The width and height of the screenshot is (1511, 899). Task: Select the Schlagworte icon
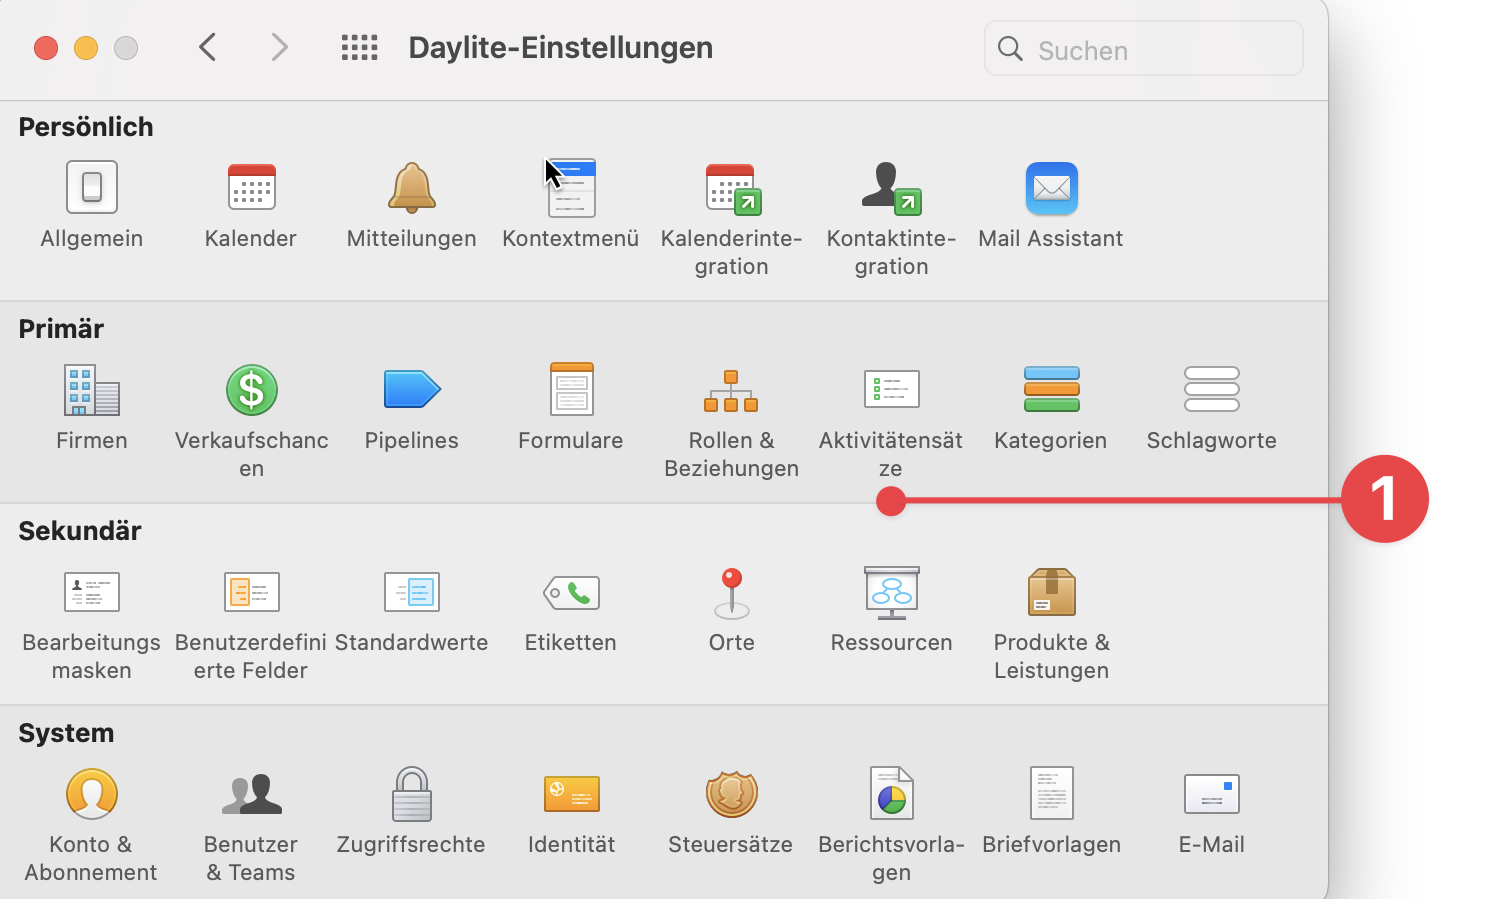(x=1211, y=390)
